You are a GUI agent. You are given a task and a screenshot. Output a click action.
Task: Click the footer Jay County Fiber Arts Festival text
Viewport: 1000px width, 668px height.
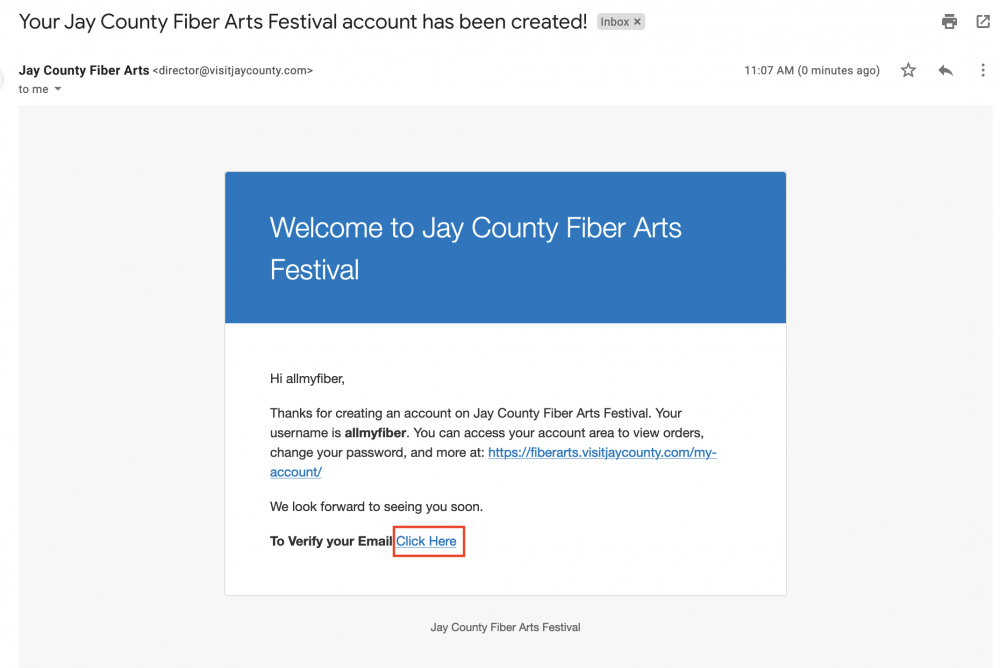click(505, 627)
